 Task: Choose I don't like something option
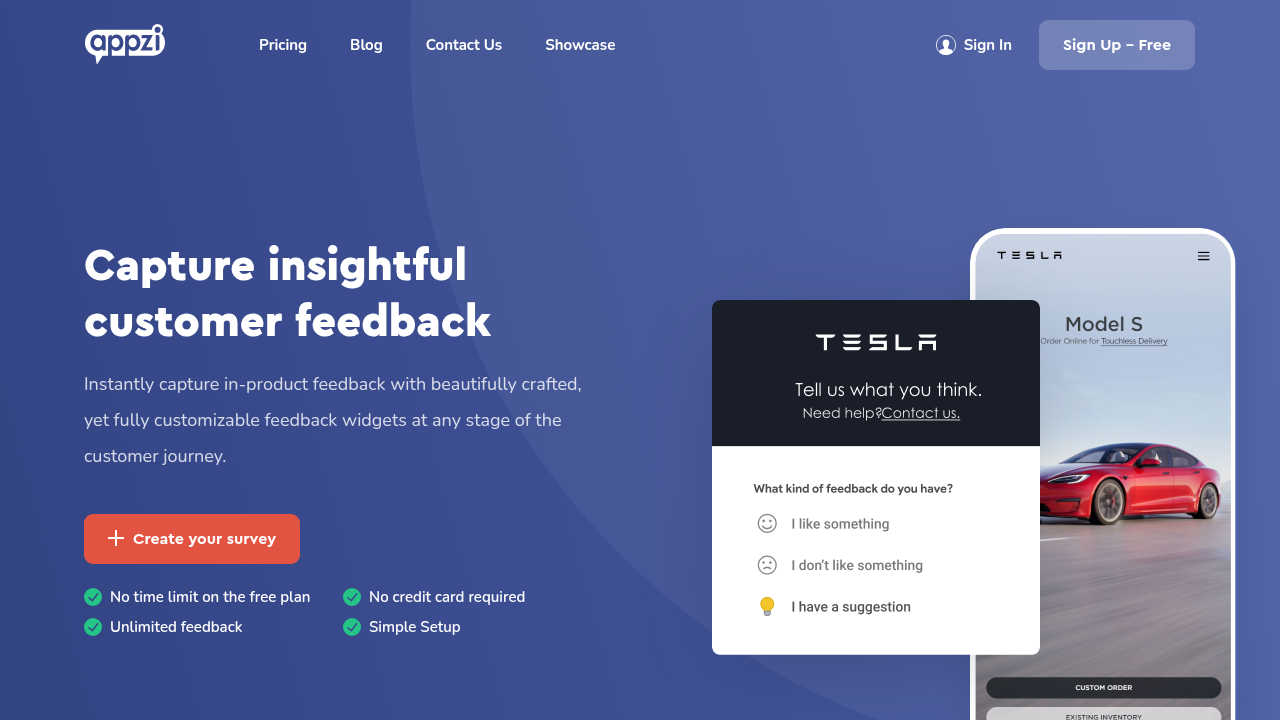[857, 565]
